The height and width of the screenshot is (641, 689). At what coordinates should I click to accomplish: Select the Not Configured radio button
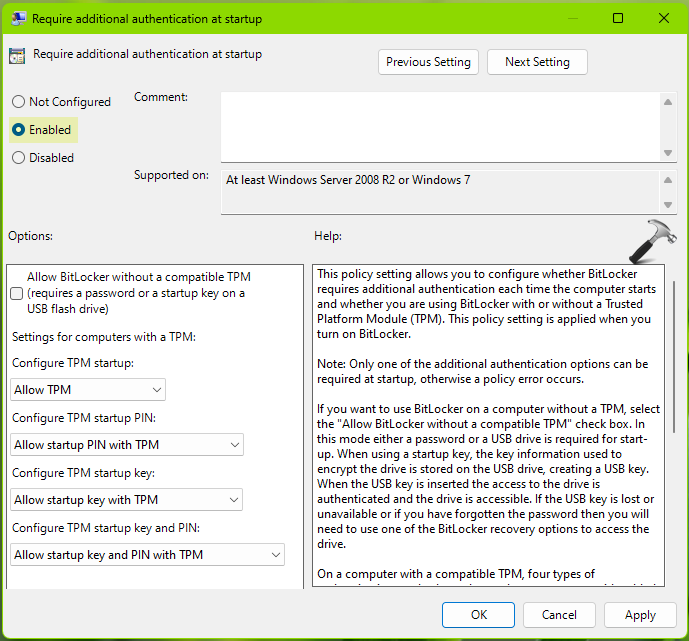[x=19, y=102]
